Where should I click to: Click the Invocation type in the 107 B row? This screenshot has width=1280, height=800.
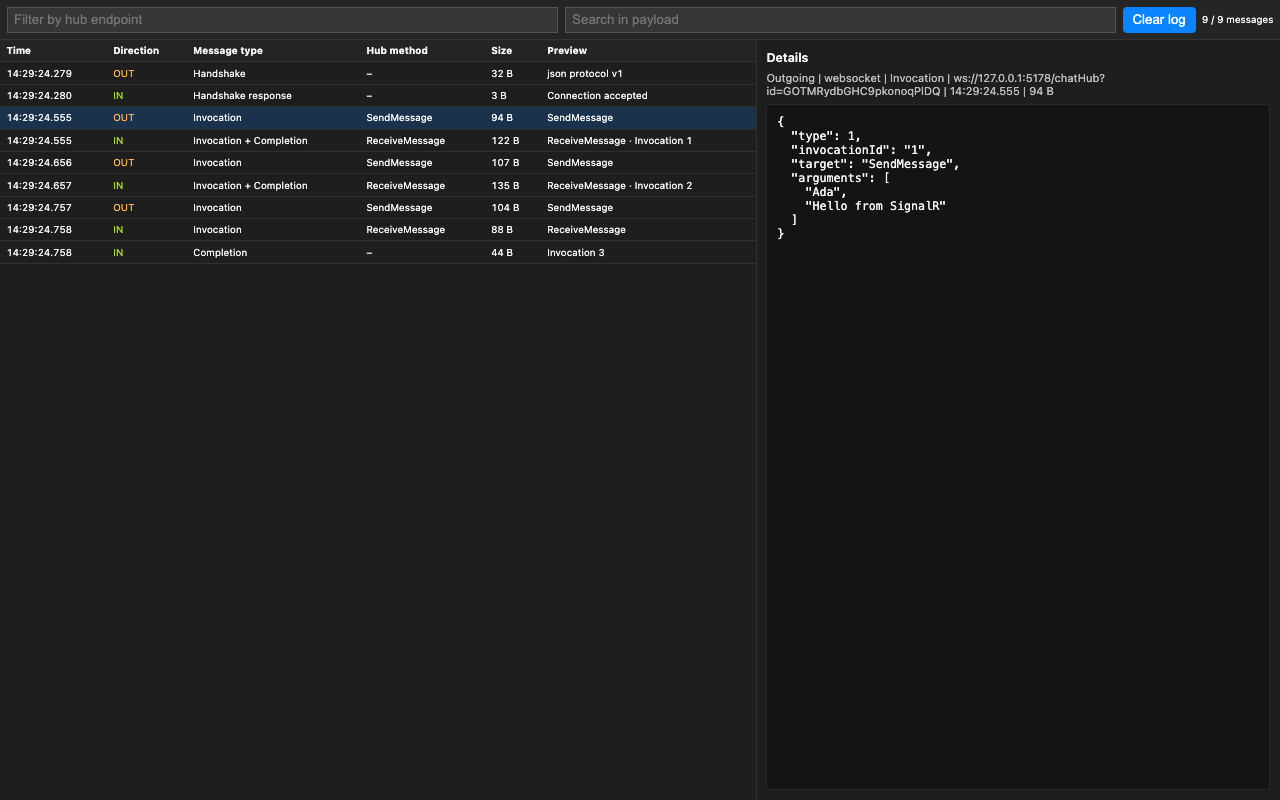click(x=217, y=163)
